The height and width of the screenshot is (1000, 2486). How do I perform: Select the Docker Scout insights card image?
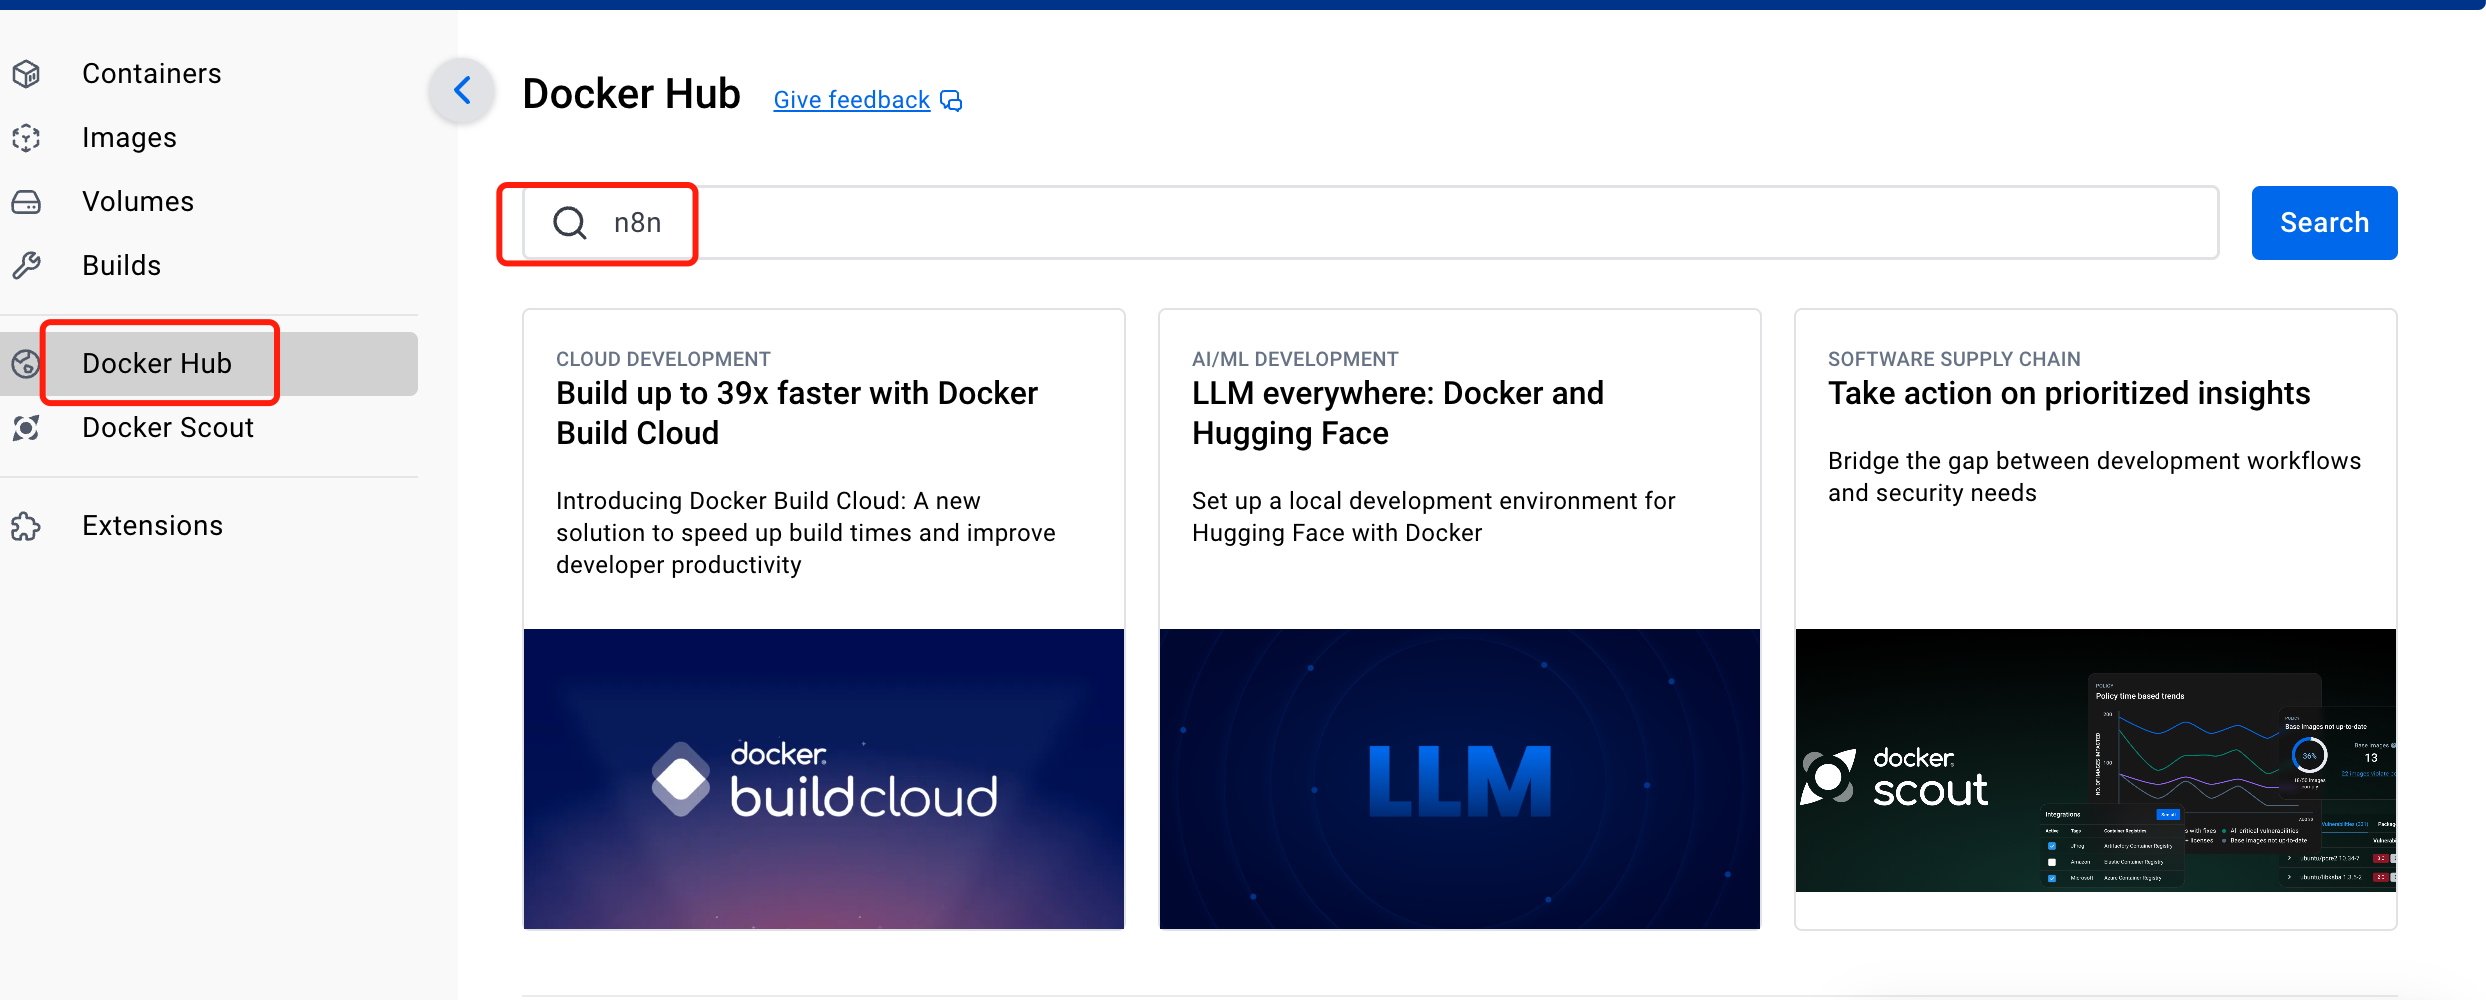pos(2095,760)
